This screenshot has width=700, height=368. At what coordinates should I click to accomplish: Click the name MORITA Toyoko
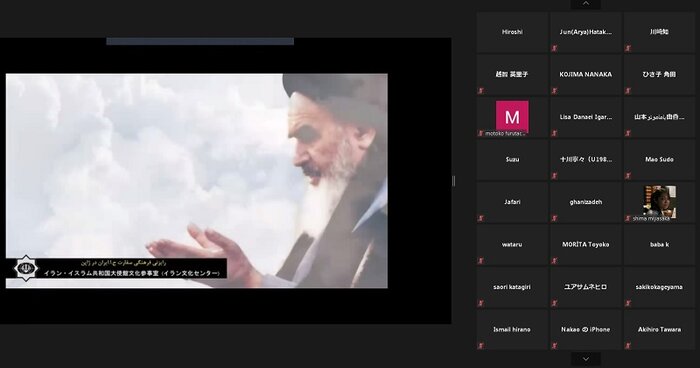click(586, 245)
